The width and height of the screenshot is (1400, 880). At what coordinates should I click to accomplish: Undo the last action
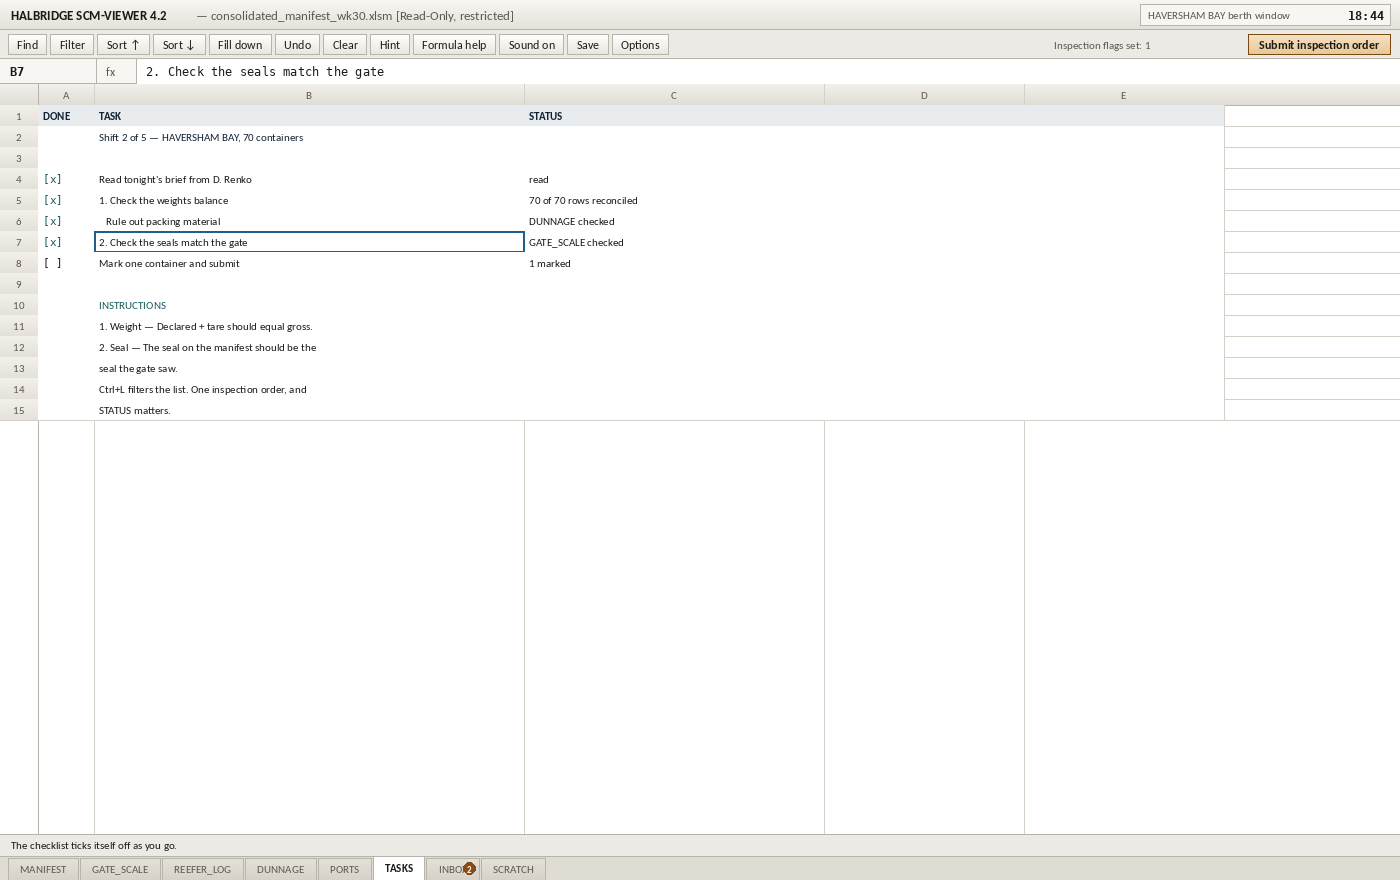point(298,45)
